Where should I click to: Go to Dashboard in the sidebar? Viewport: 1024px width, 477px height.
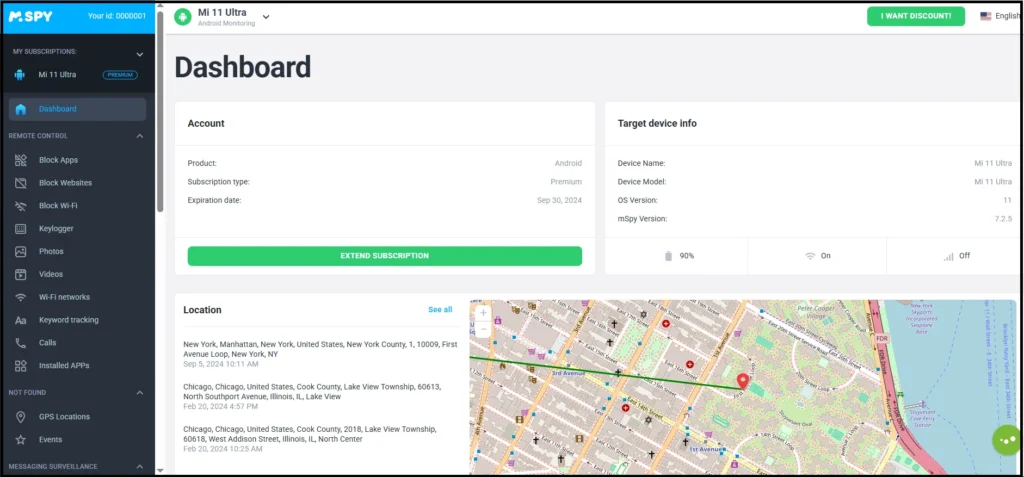[x=57, y=109]
